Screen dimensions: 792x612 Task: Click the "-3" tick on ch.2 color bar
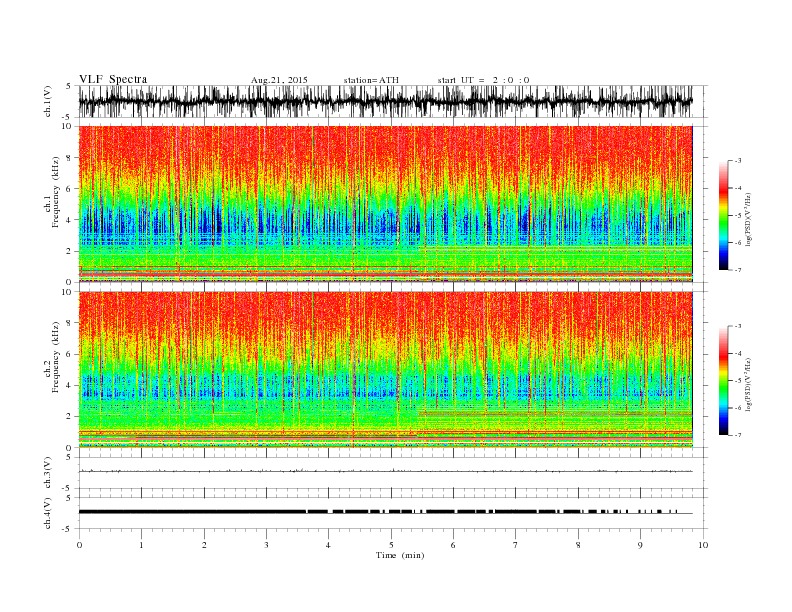737,326
